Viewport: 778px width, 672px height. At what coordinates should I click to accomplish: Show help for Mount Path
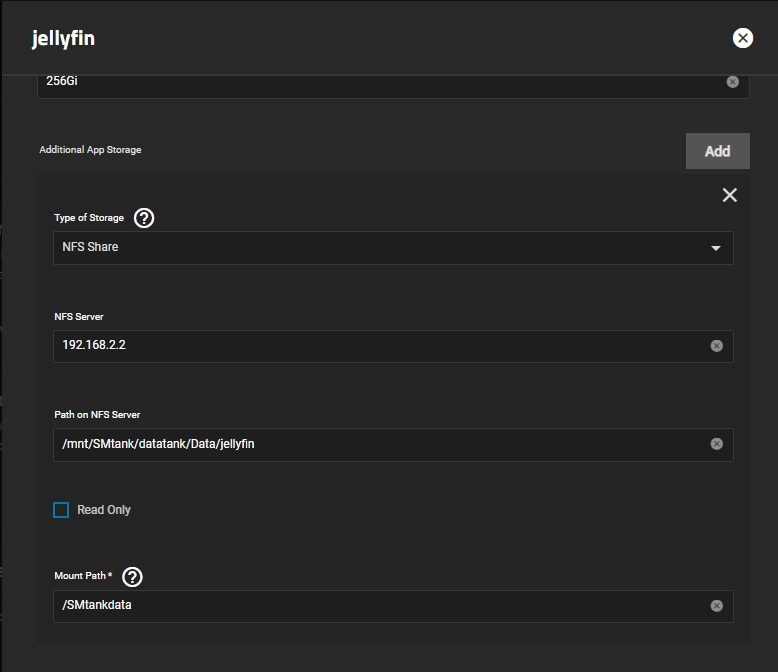pos(132,577)
